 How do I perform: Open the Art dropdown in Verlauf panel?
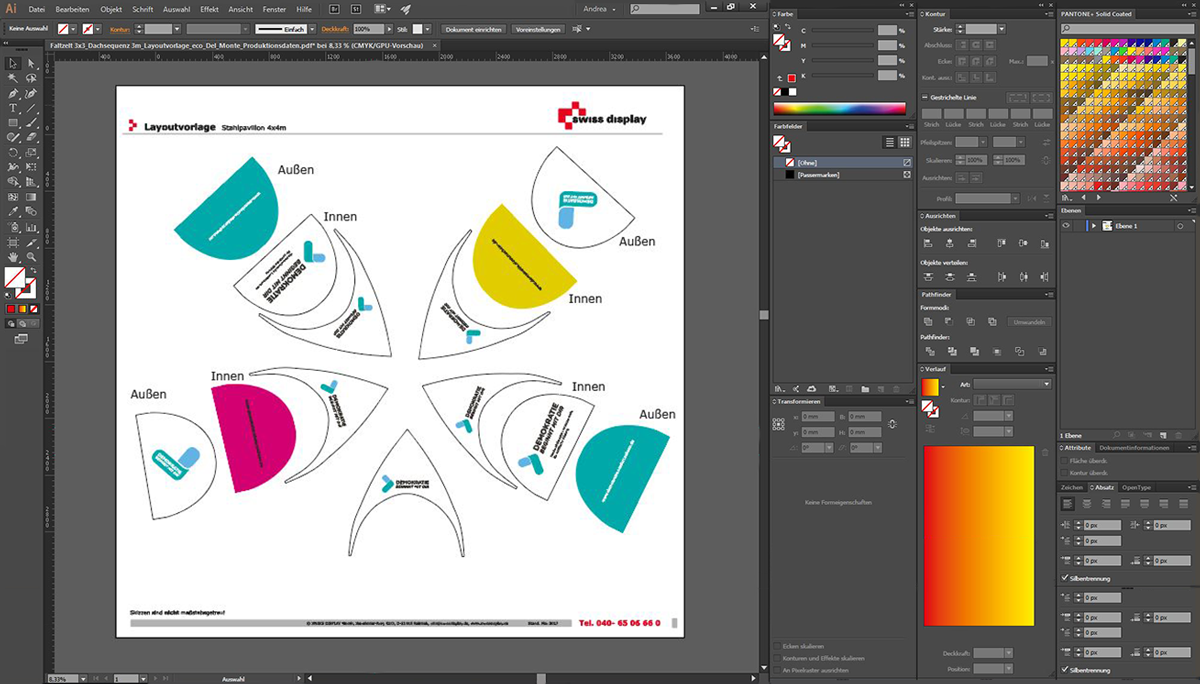coord(1012,384)
